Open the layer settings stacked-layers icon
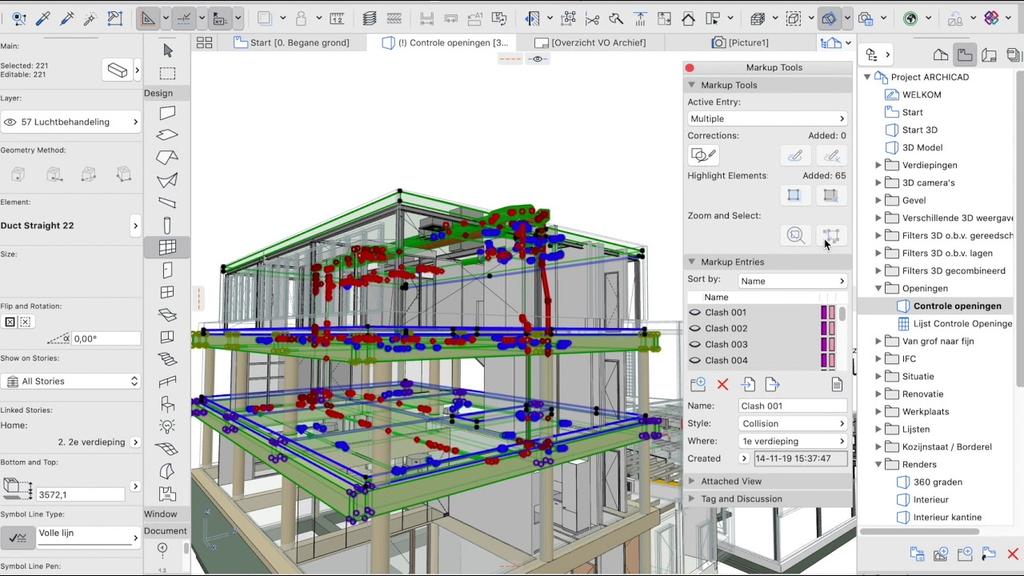The width and height of the screenshot is (1024, 576). coord(370,18)
